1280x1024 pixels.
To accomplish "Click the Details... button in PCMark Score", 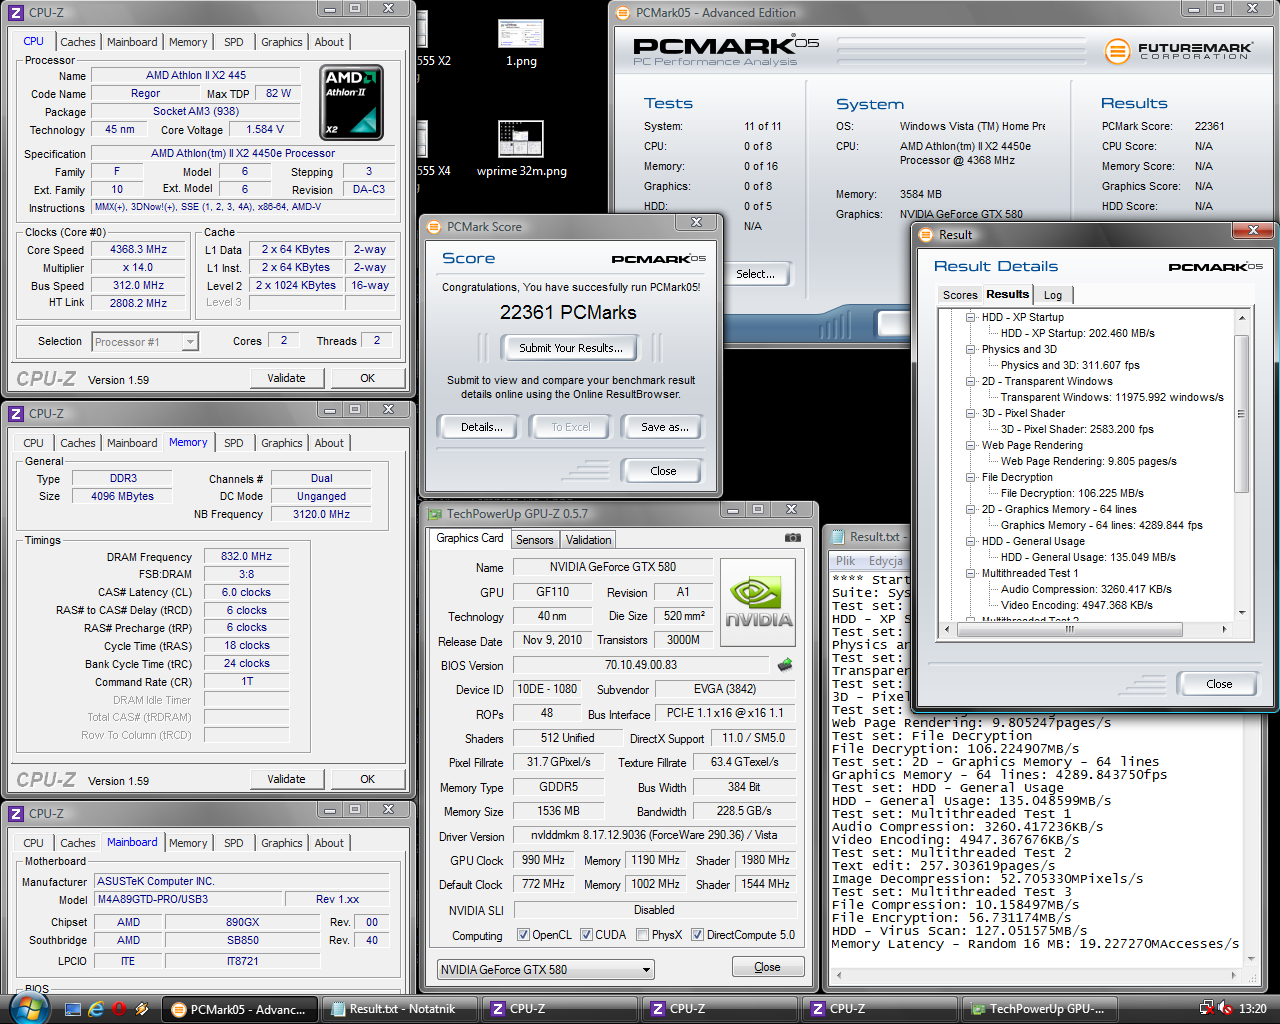I will (x=481, y=427).
